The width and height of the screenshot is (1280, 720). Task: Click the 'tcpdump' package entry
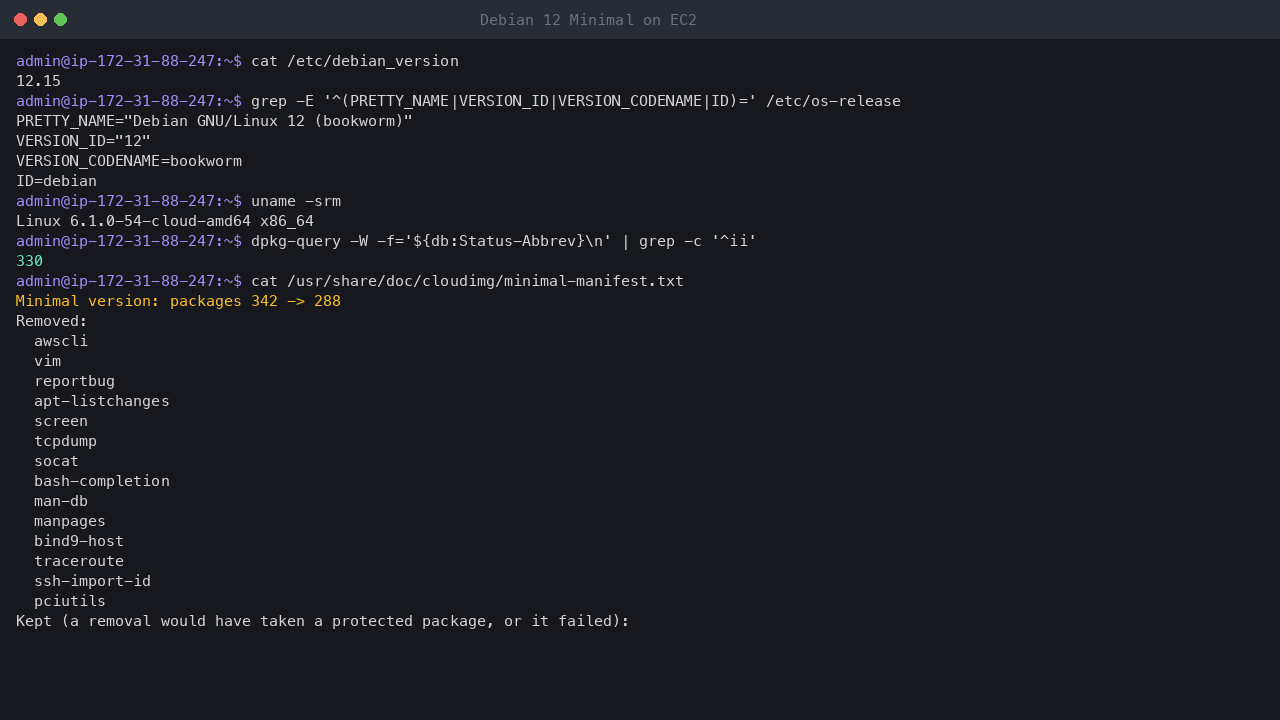coord(65,441)
